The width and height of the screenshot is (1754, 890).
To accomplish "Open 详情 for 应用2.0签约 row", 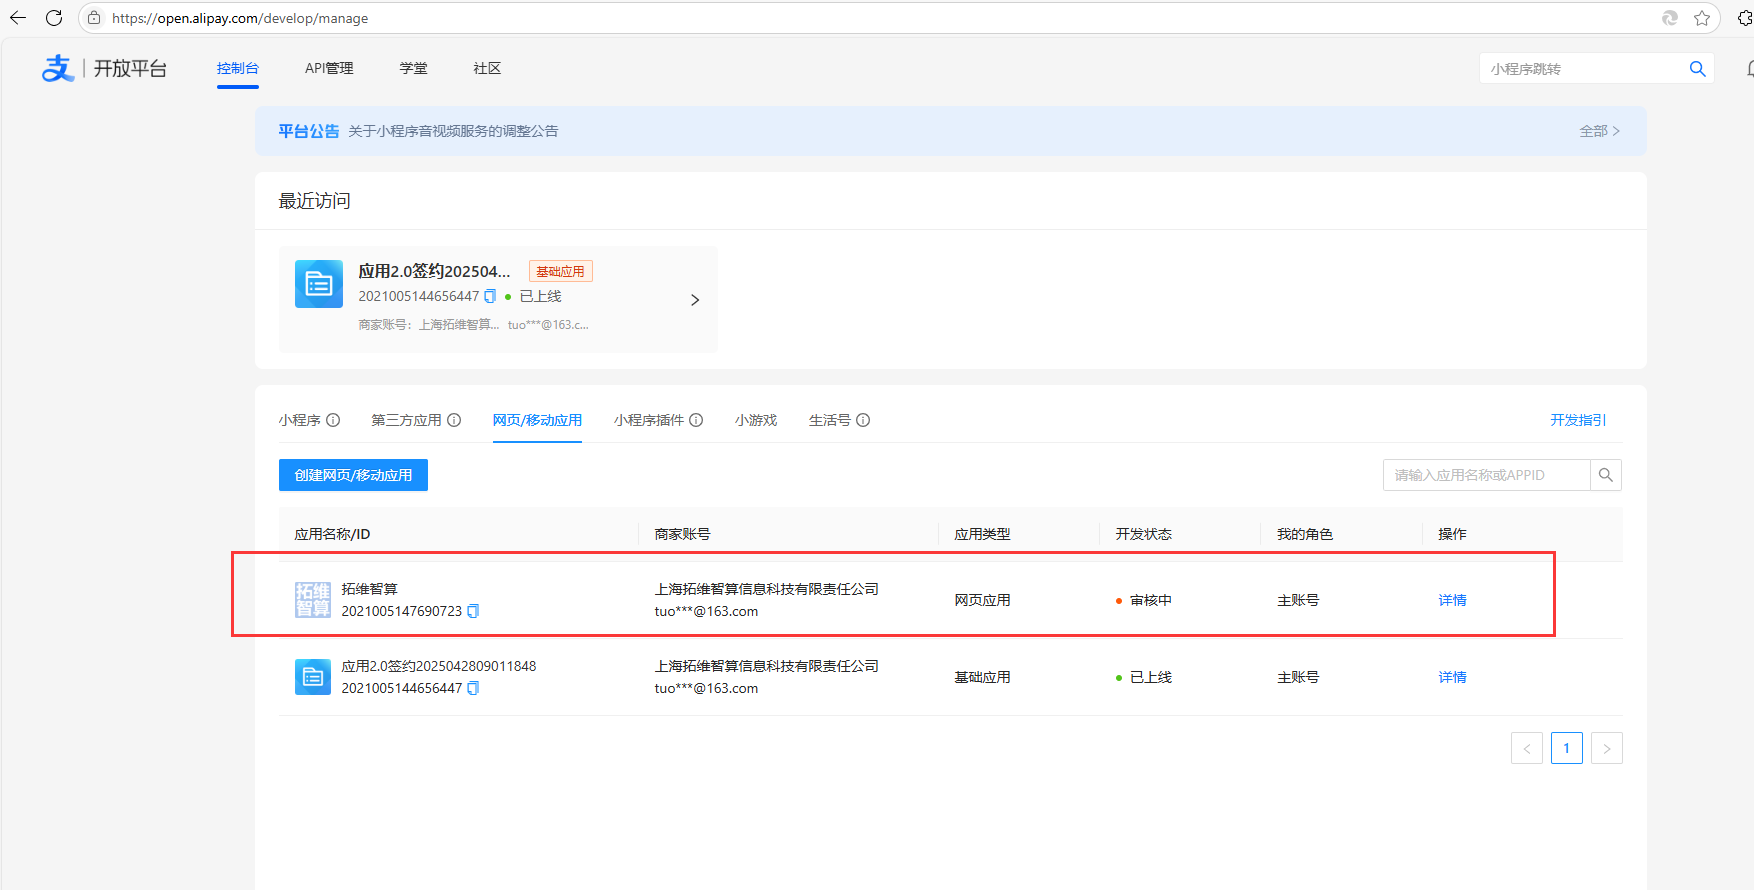I will pos(1452,677).
